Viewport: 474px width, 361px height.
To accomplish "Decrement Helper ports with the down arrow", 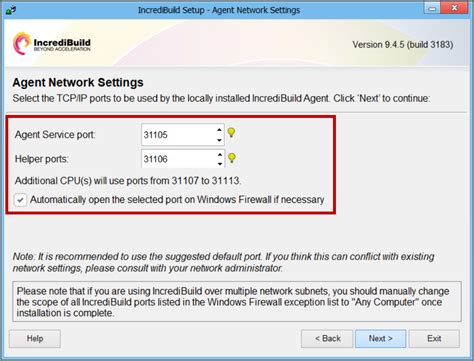I will (x=220, y=164).
